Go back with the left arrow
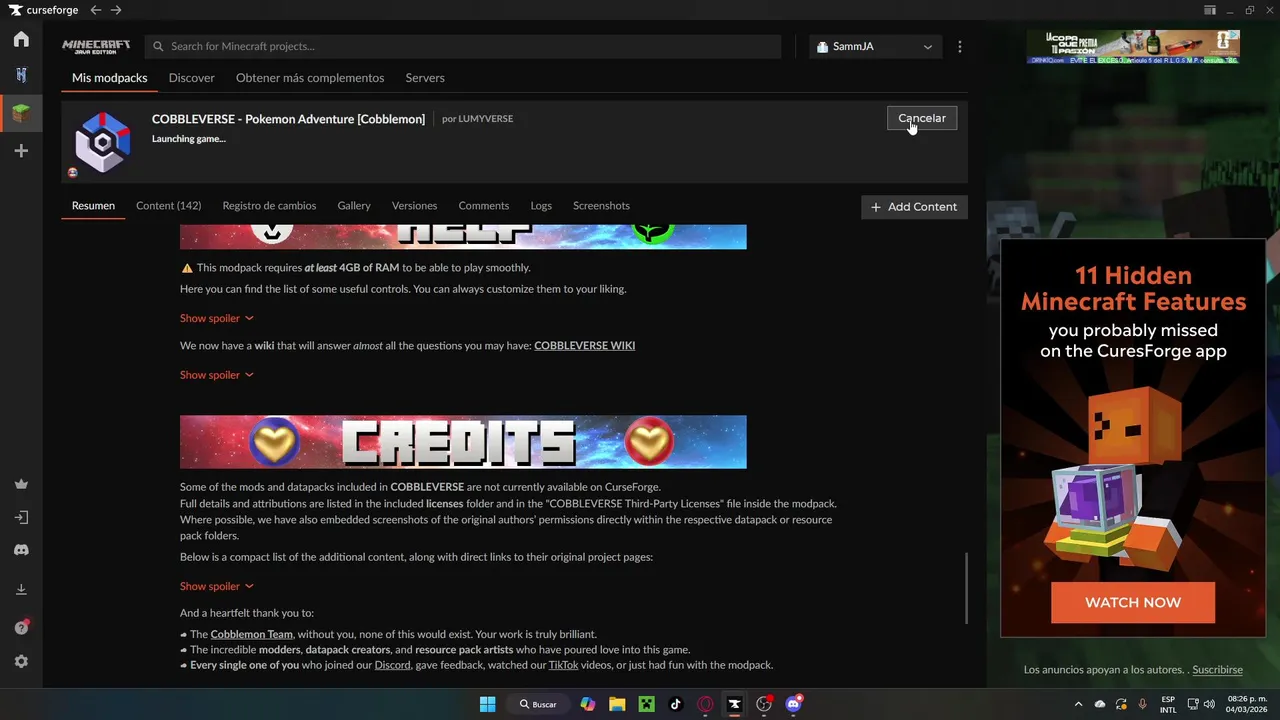Viewport: 1280px width, 720px height. coord(96,10)
